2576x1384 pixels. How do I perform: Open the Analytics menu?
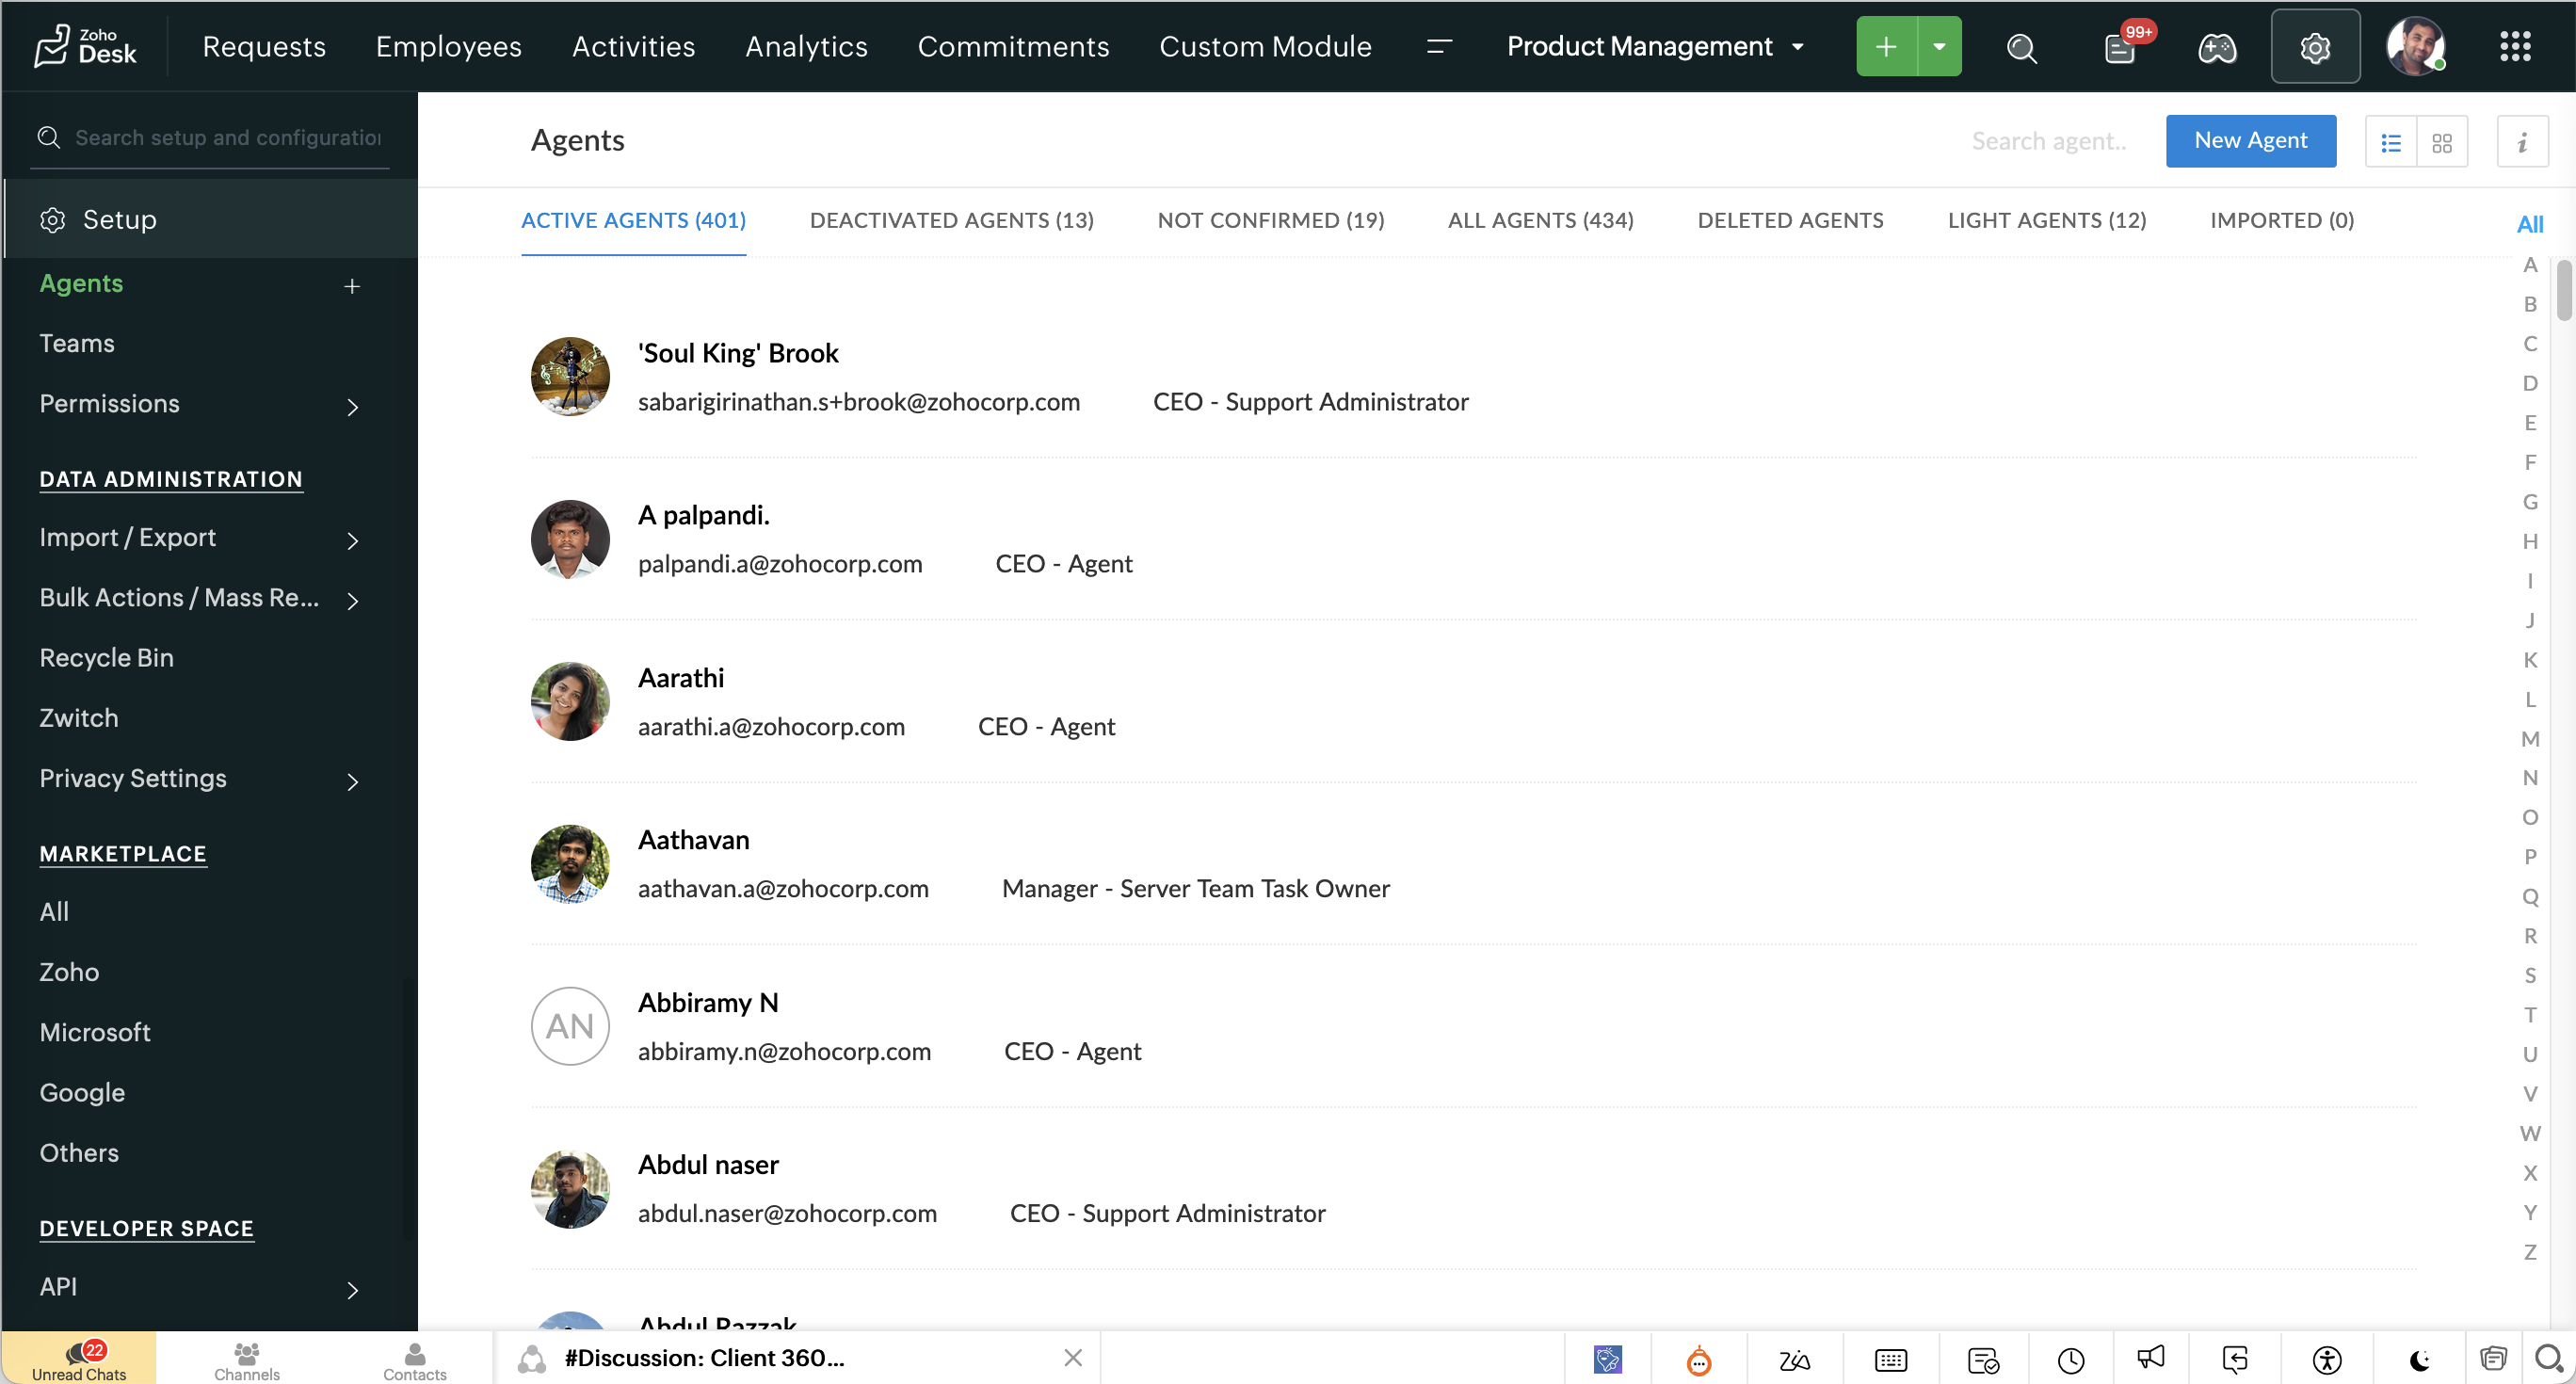coord(806,47)
